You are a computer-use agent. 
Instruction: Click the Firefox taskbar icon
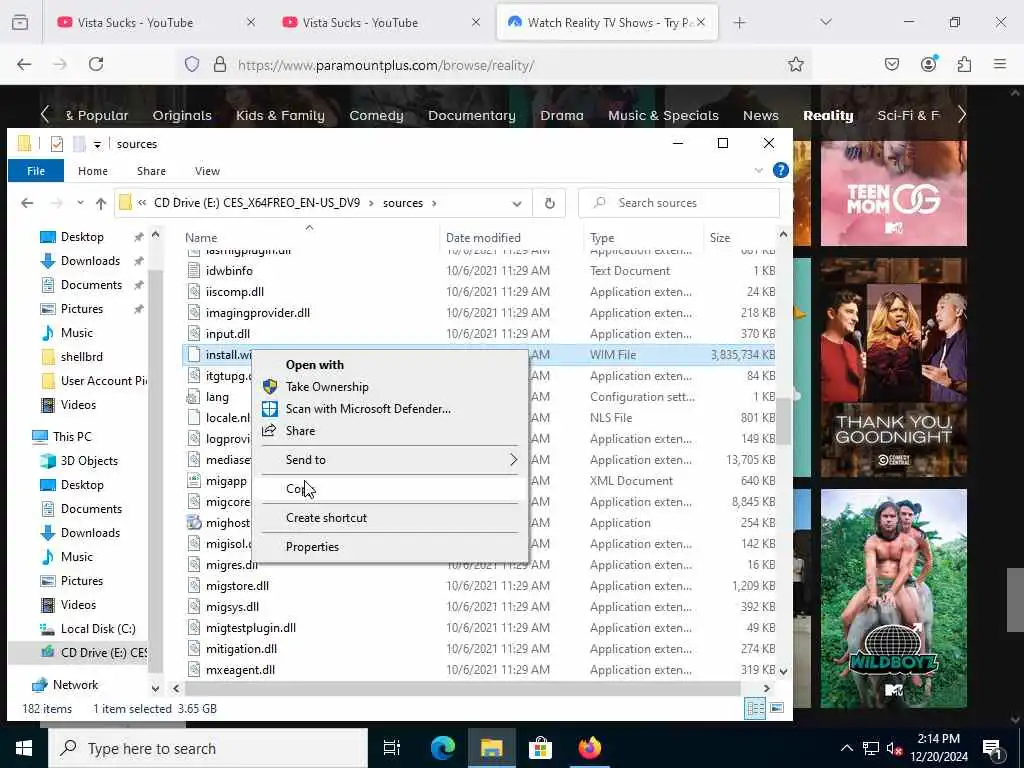tap(590, 748)
